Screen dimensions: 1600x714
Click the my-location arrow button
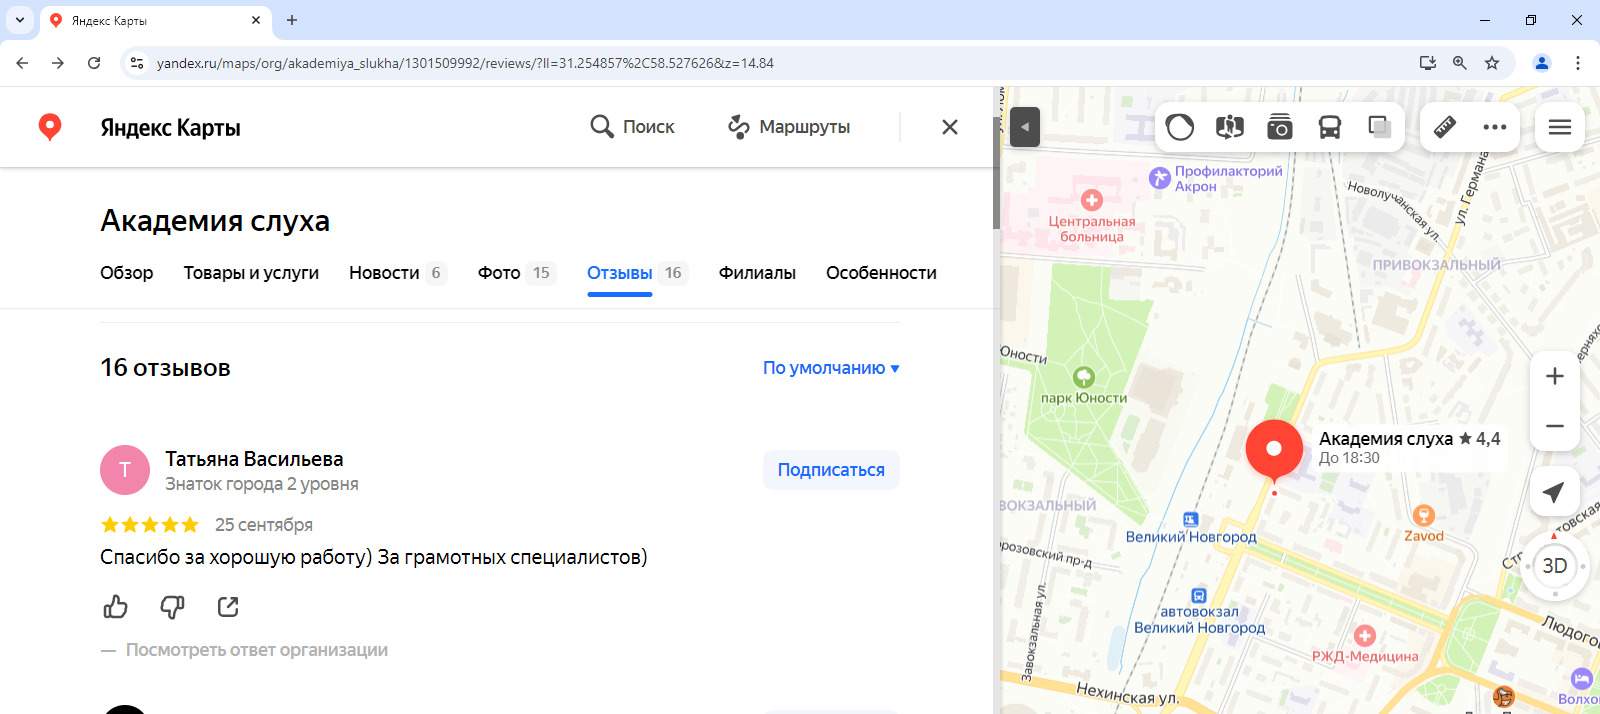click(1554, 491)
